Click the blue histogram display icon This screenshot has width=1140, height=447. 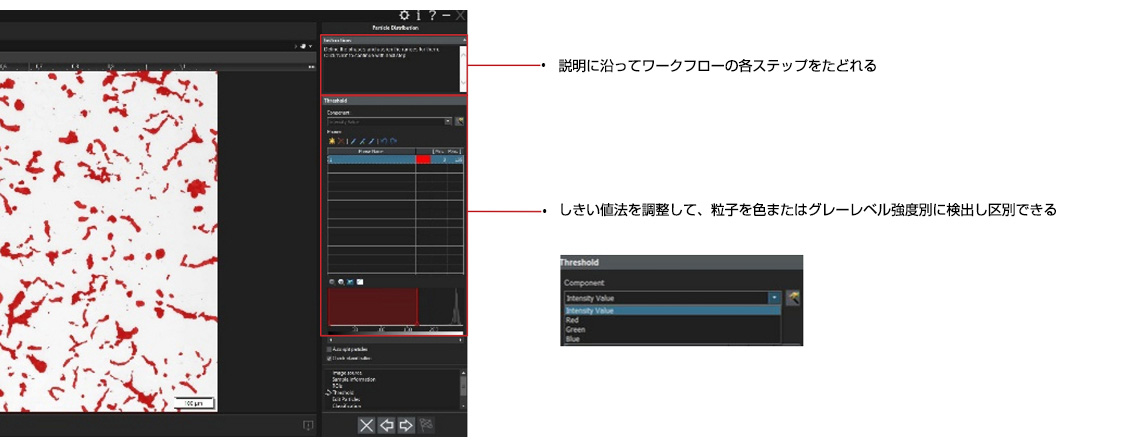pos(350,281)
